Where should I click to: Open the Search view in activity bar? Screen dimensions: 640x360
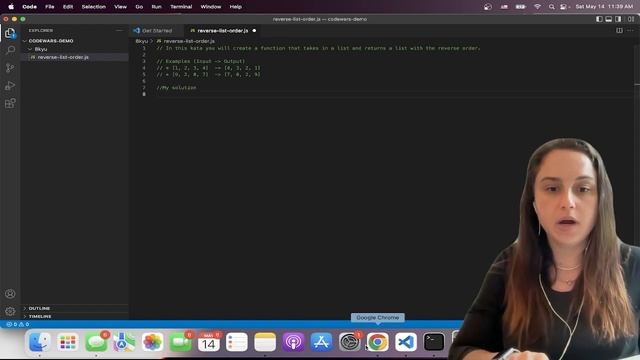pos(10,50)
